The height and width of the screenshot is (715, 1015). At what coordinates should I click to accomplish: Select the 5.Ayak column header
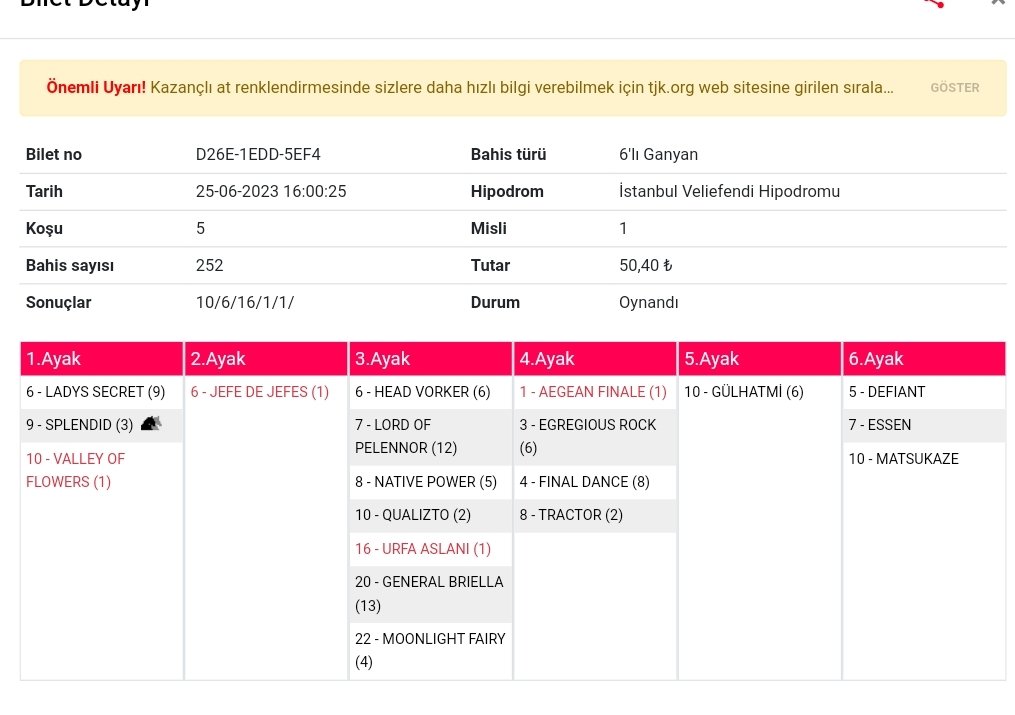pyautogui.click(x=759, y=358)
